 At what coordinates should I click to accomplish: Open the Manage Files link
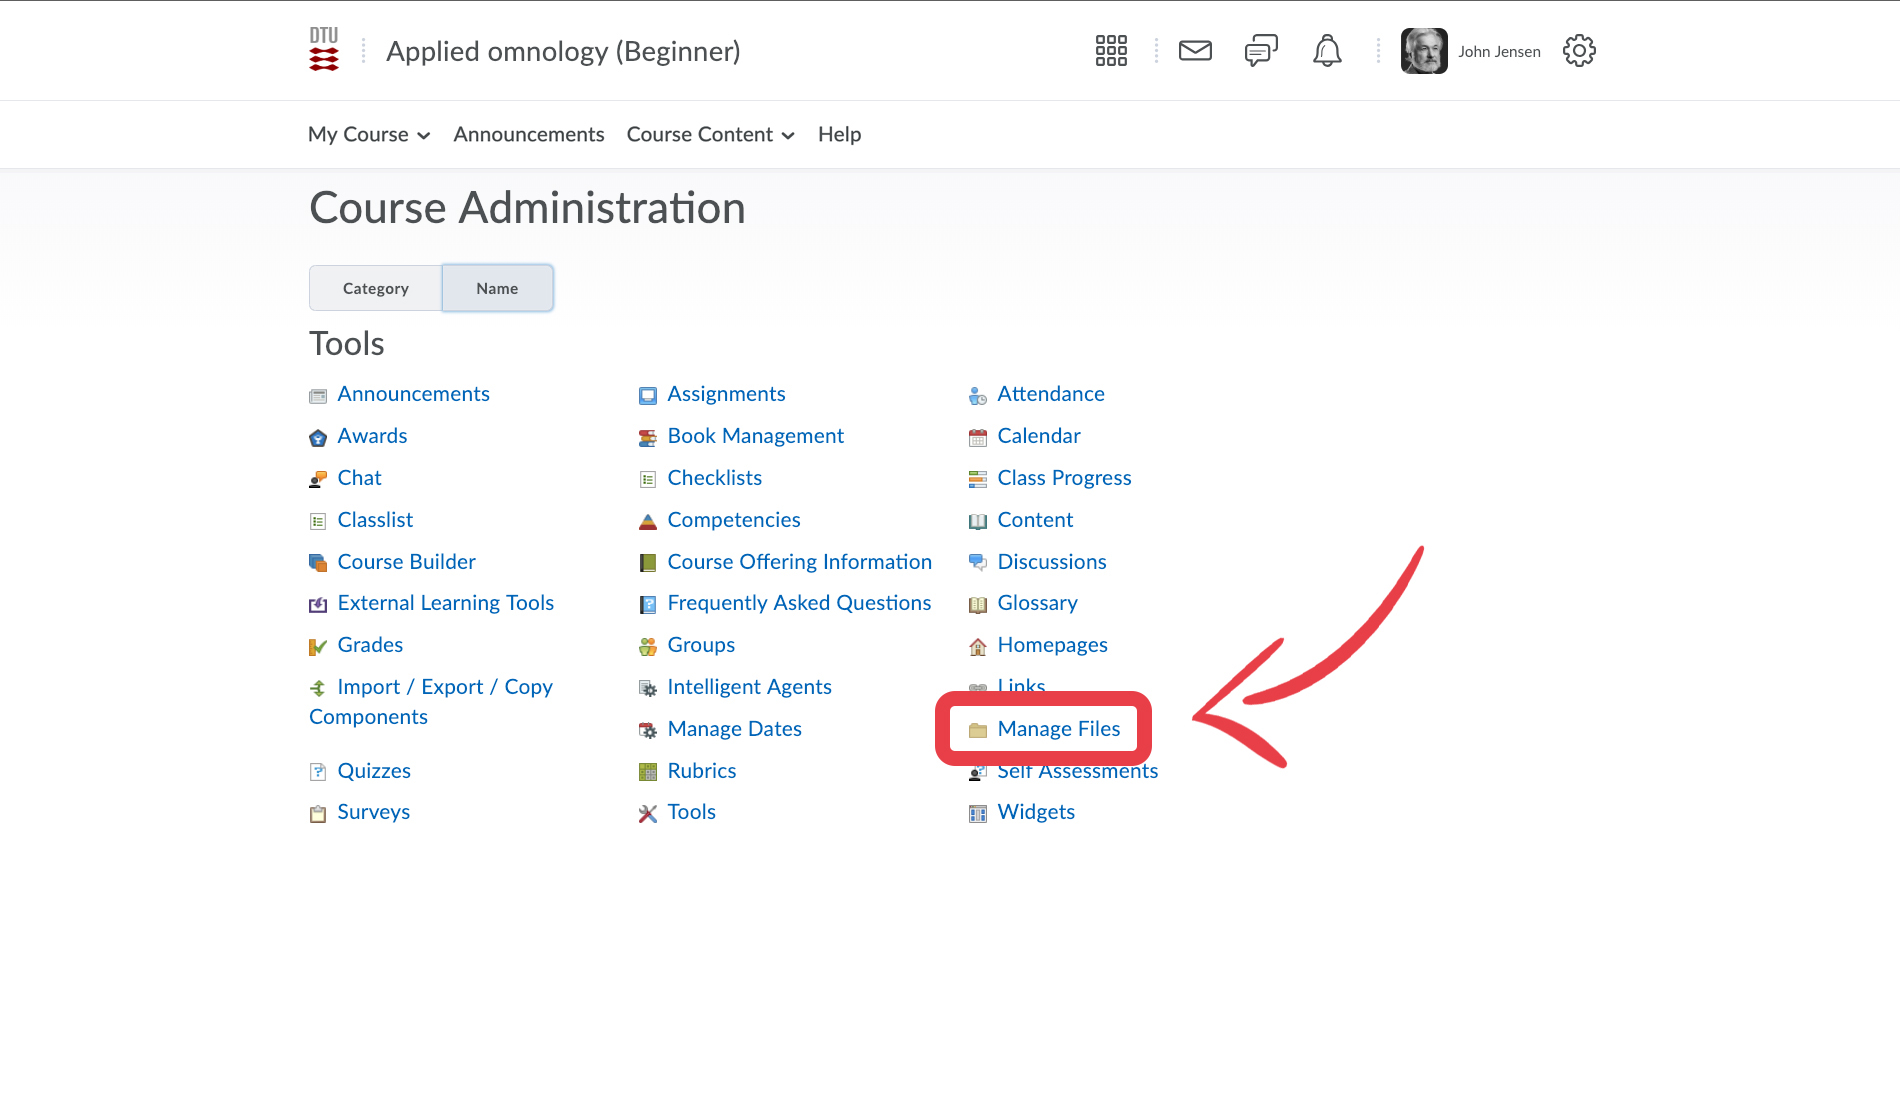[1059, 729]
